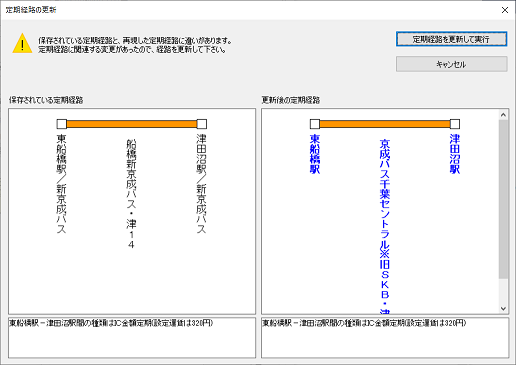The height and width of the screenshot is (365, 516).
Task: Select 東船橋駅／新京成バス label in saved route
Action: click(x=61, y=183)
